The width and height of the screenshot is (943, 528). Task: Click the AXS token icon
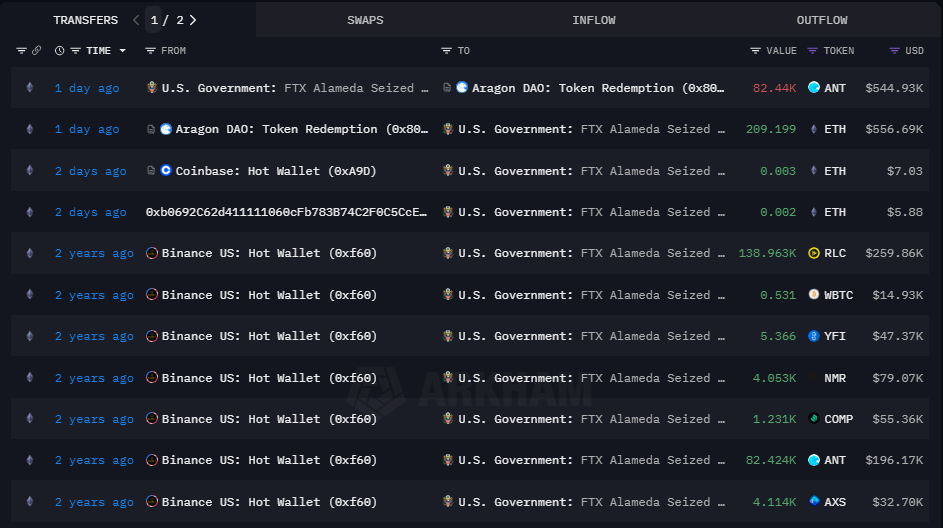tap(814, 502)
